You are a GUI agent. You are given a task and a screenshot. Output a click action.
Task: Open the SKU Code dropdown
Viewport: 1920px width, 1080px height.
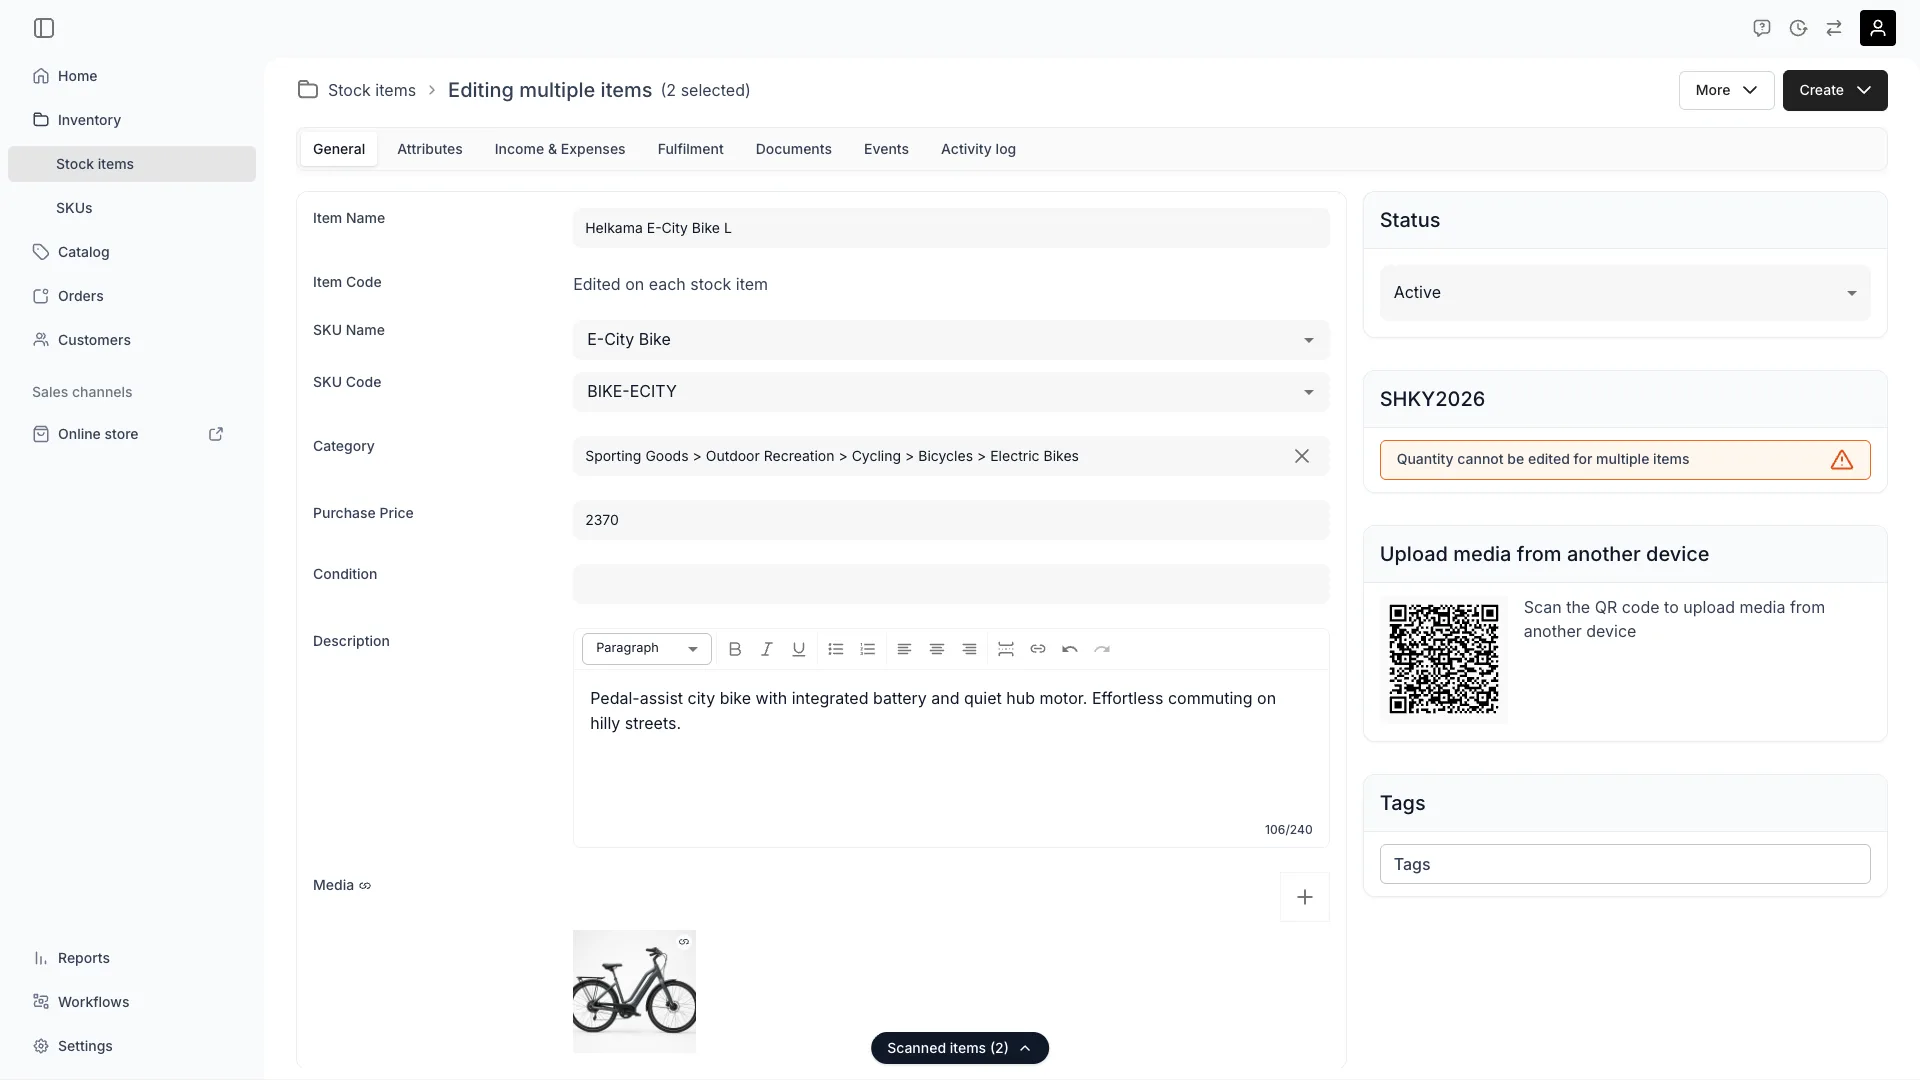[951, 392]
